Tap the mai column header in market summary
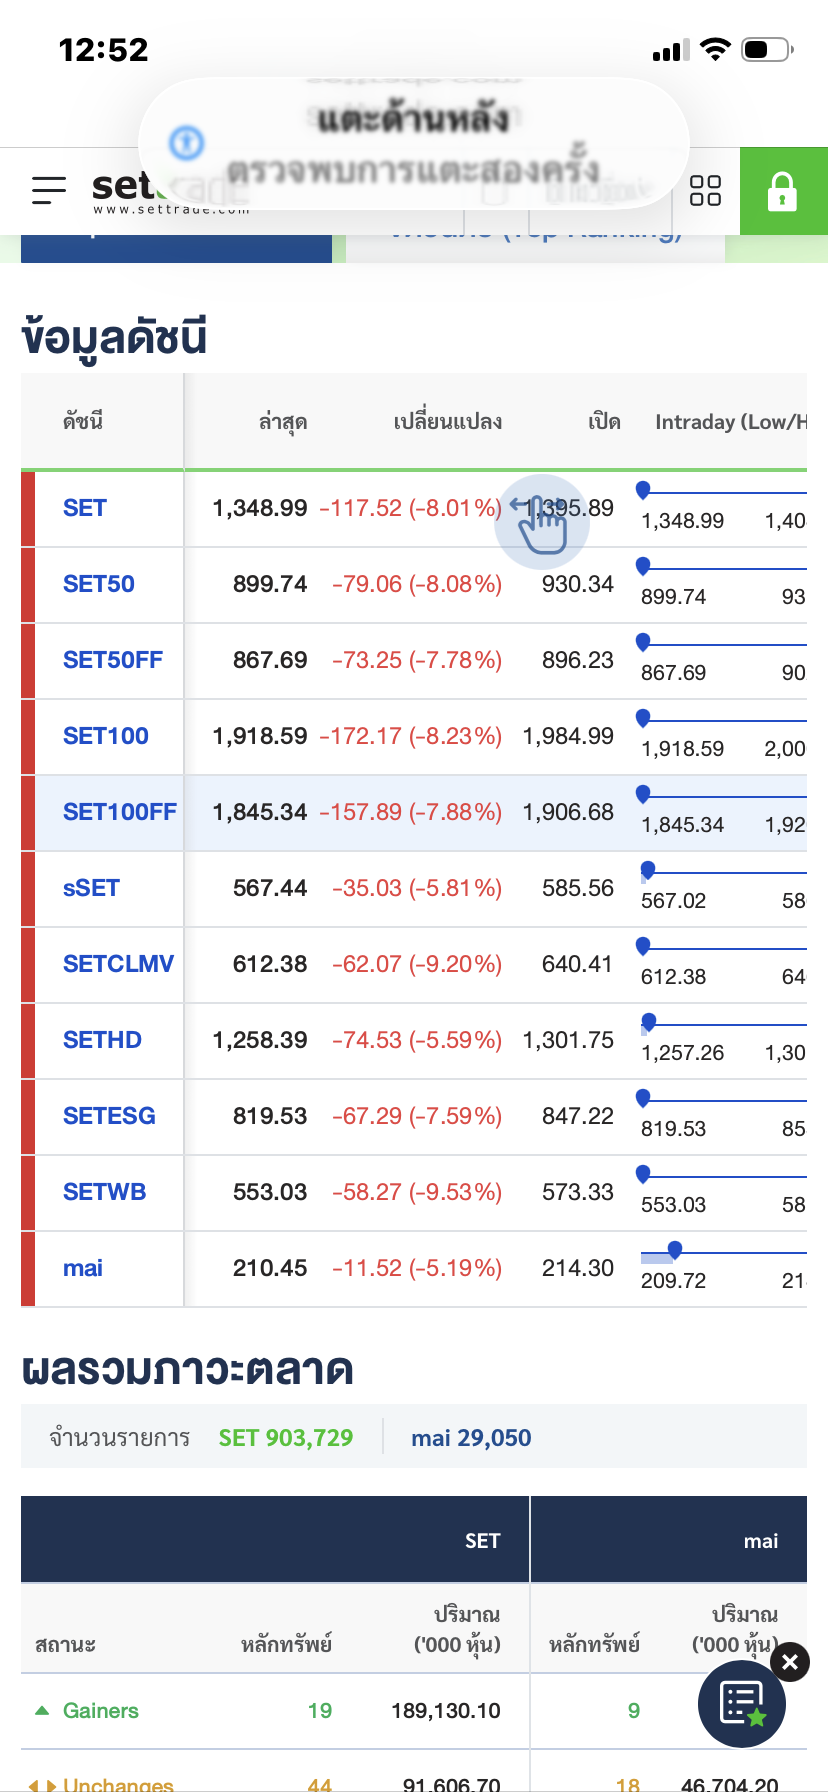Screen dimensions: 828x1792 coord(760,1541)
